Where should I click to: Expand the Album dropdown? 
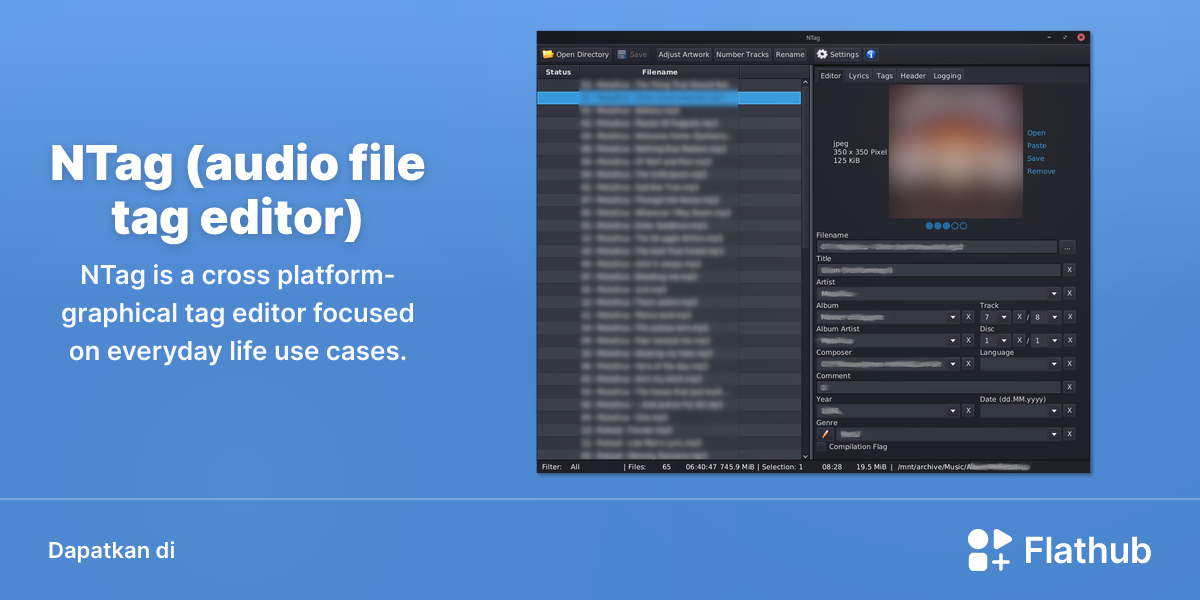tap(953, 317)
